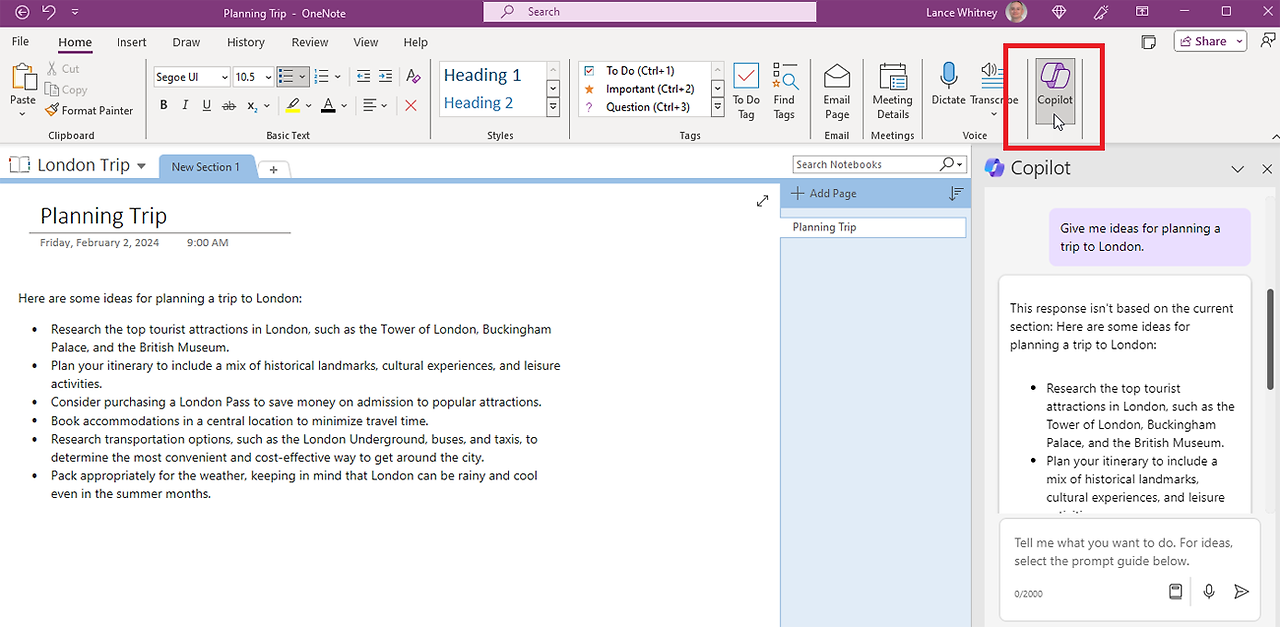The height and width of the screenshot is (627, 1280).
Task: Open Meeting Details
Action: (892, 92)
